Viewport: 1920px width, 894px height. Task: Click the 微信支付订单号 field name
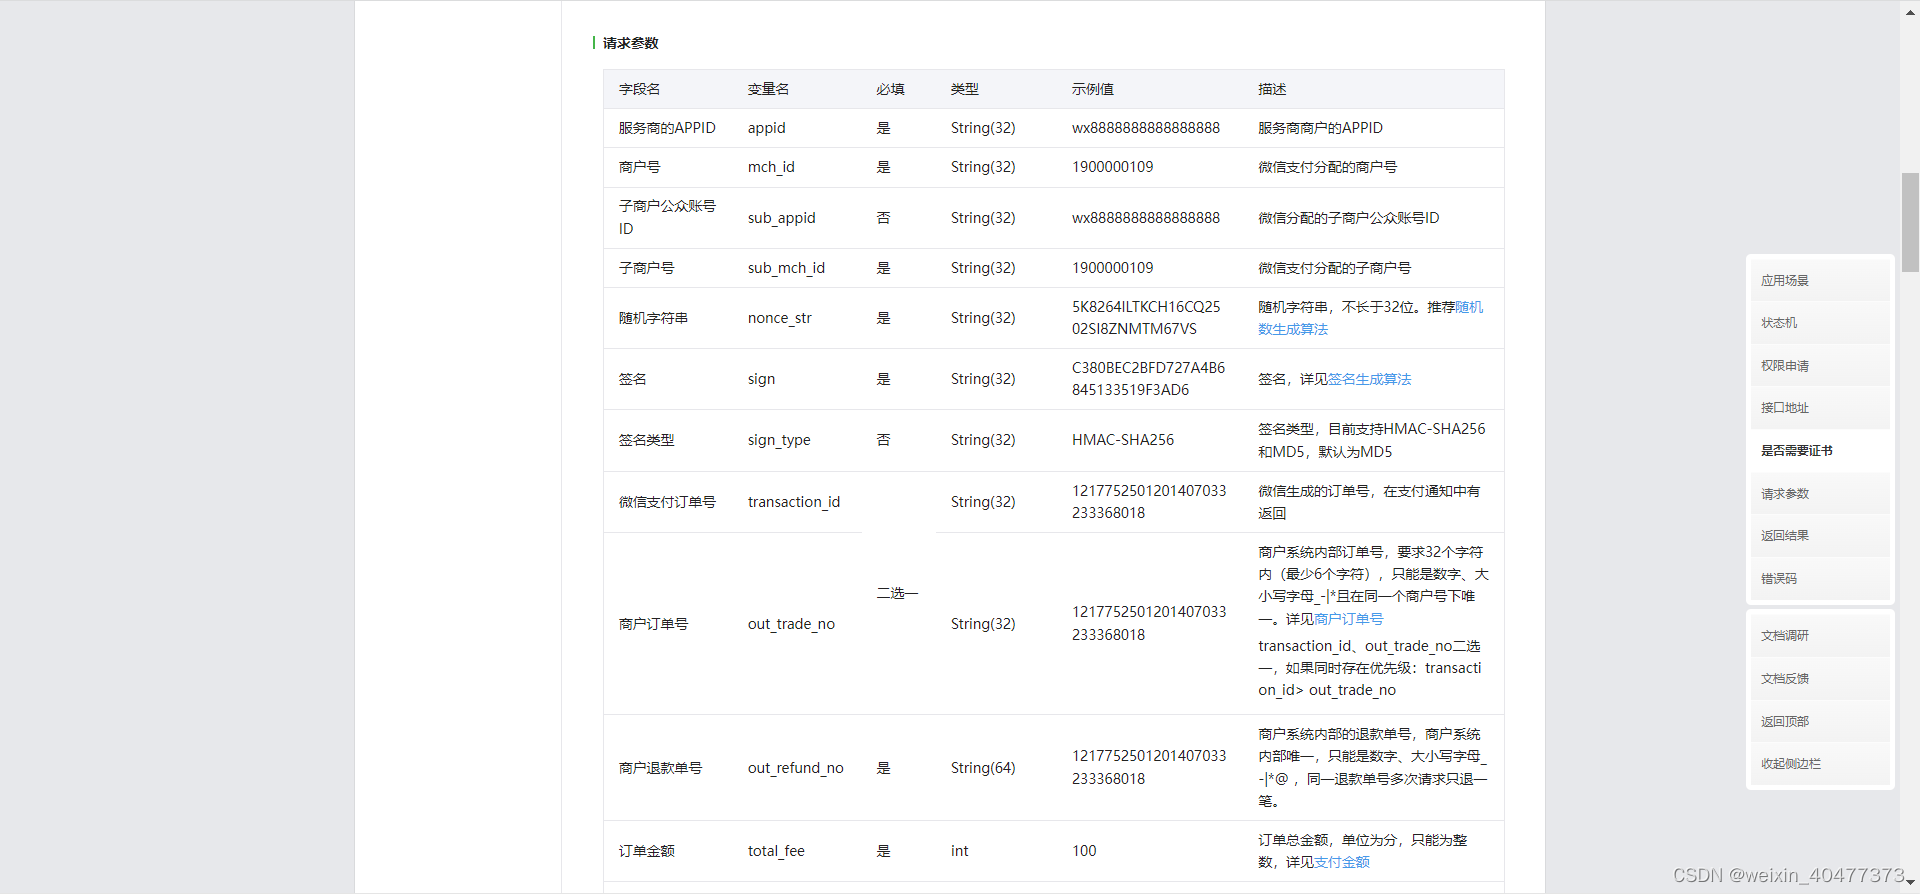point(667,502)
